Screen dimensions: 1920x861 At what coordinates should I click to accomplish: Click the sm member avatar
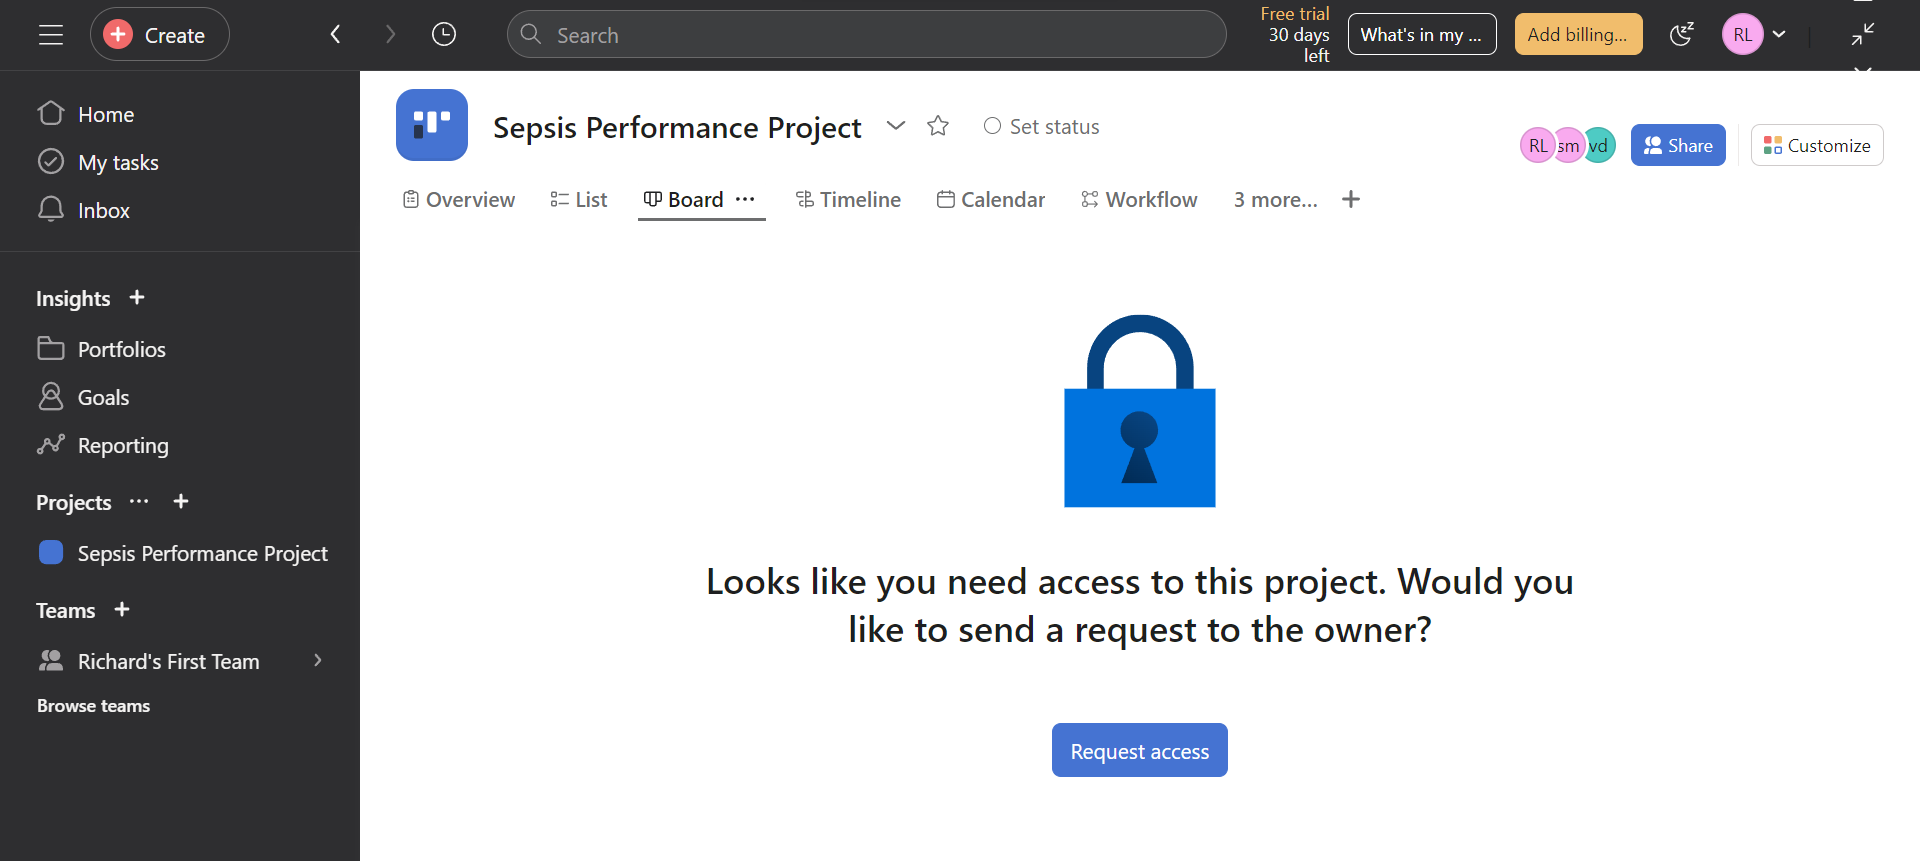point(1569,146)
